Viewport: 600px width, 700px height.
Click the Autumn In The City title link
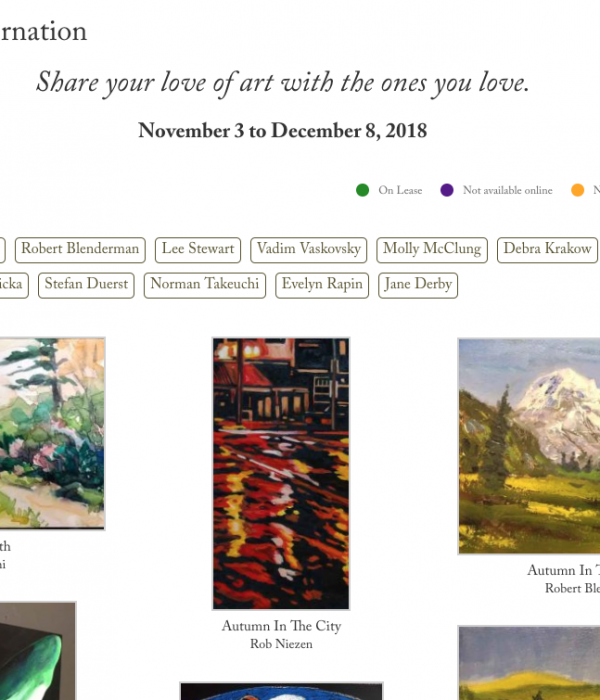tap(281, 626)
